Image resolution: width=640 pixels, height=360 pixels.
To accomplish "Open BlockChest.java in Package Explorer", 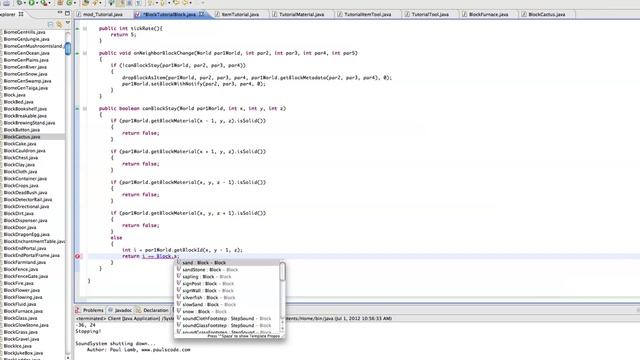I will pos(21,158).
